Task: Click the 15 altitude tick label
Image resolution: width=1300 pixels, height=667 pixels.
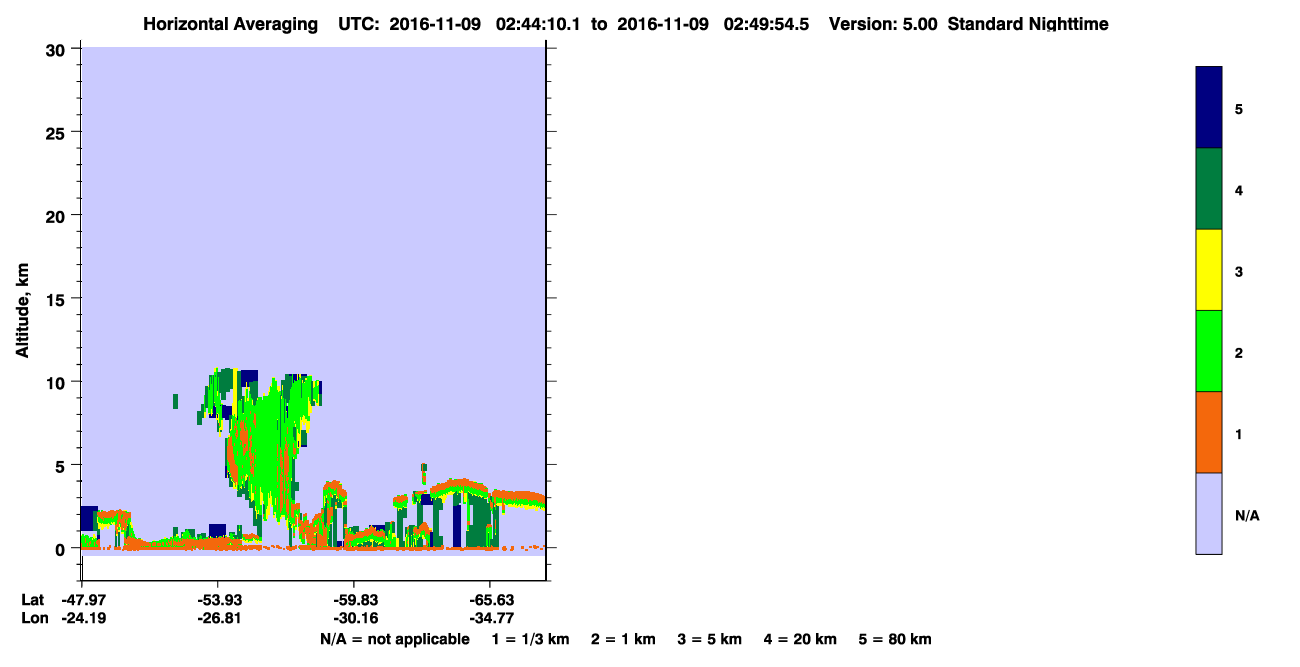Action: click(56, 299)
